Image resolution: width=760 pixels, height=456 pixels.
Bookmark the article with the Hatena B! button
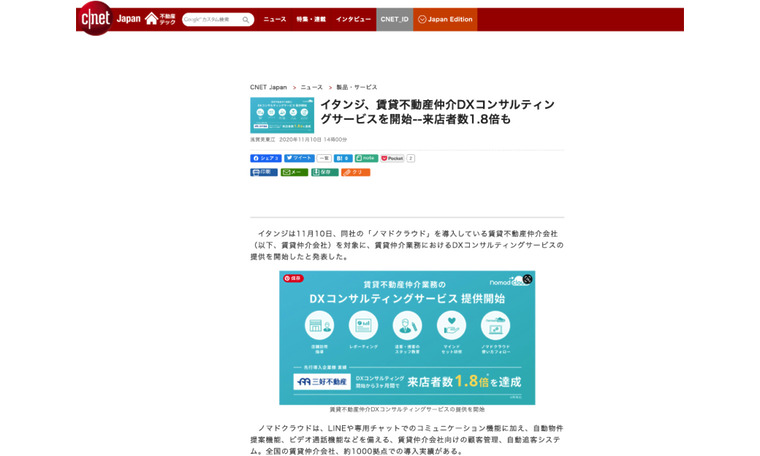[x=343, y=158]
